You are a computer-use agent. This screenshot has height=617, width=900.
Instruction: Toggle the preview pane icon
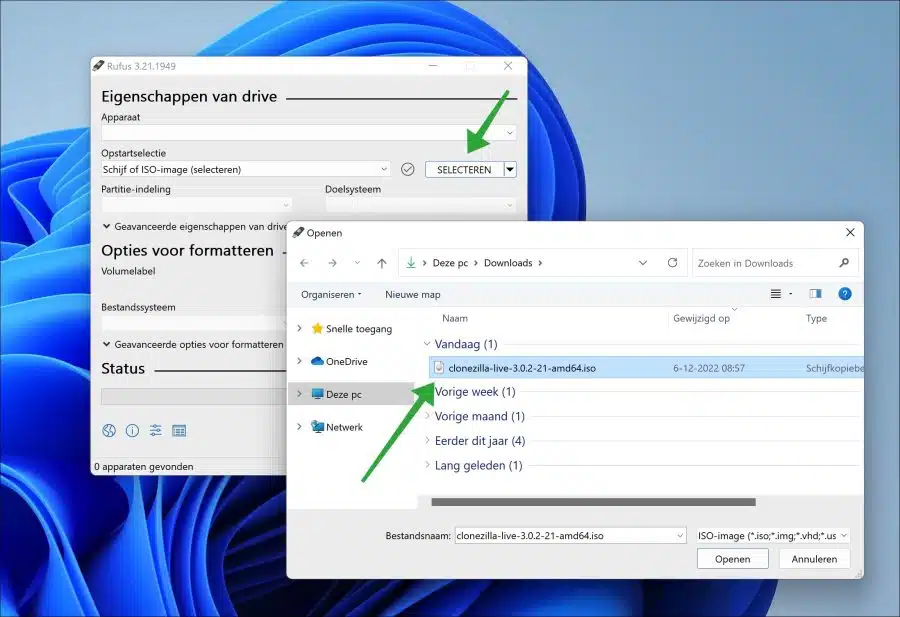click(x=815, y=294)
